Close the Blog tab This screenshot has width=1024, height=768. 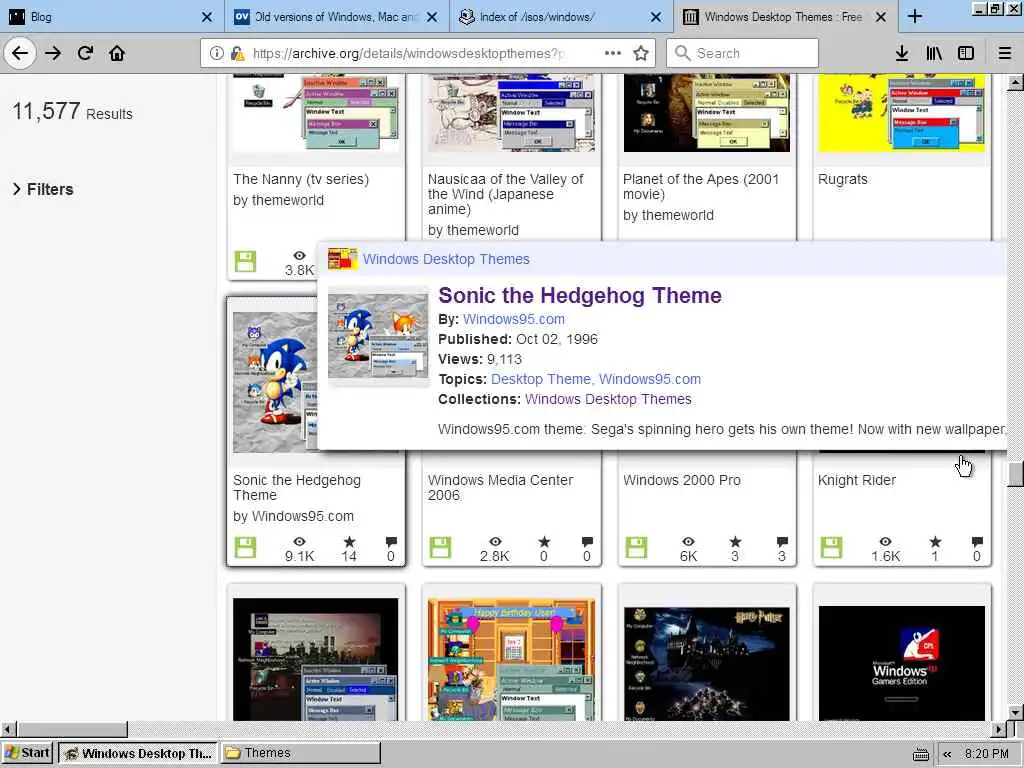[x=206, y=17]
